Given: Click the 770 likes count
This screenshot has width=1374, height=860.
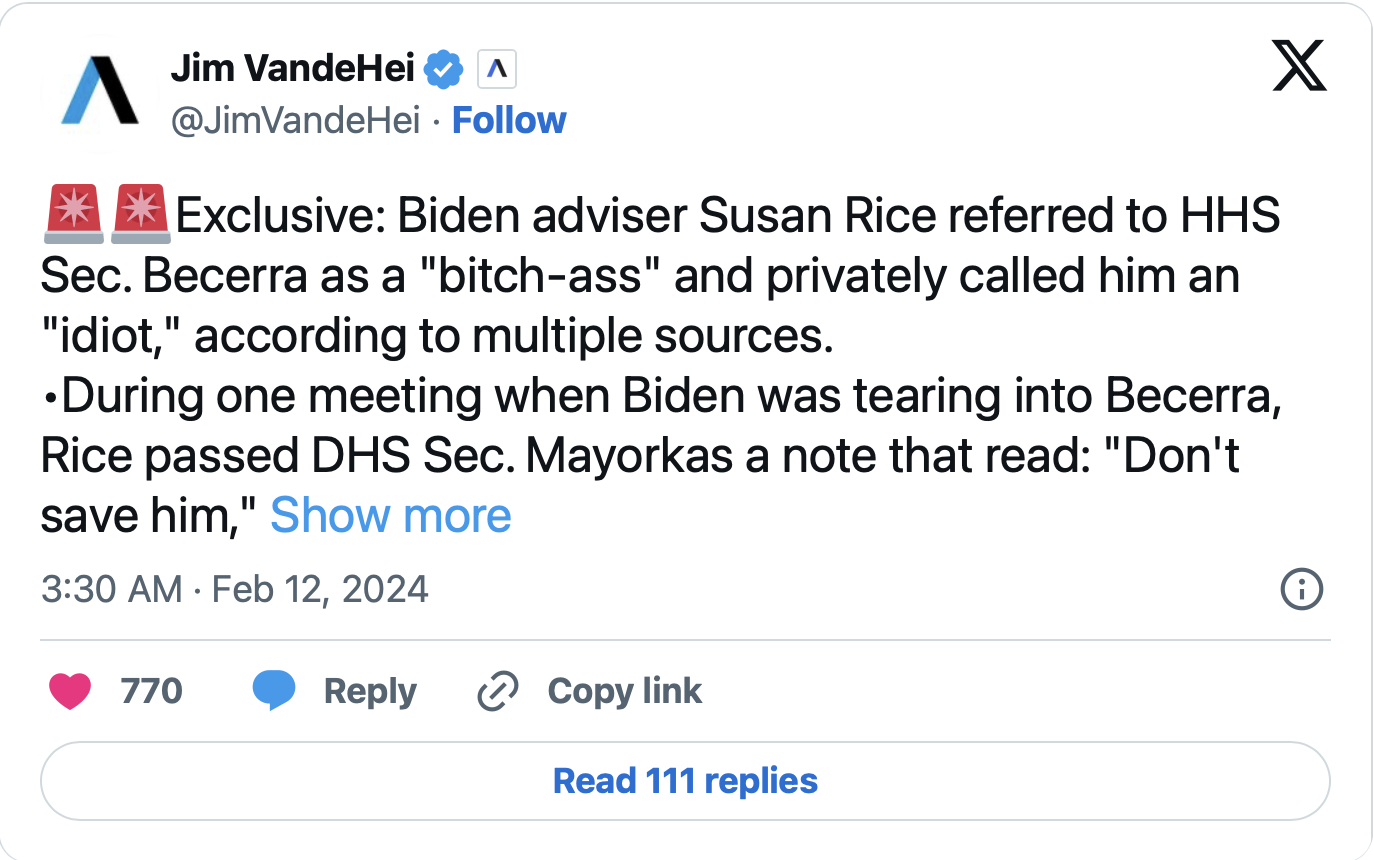Looking at the screenshot, I should click(x=151, y=691).
